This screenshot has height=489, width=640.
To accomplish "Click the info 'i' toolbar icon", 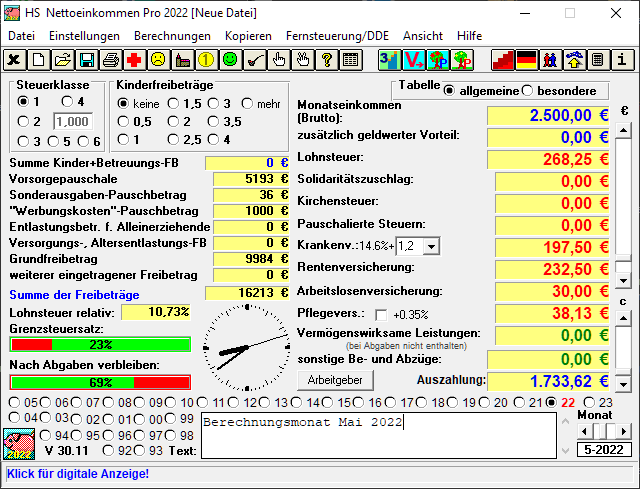I will pos(622,60).
